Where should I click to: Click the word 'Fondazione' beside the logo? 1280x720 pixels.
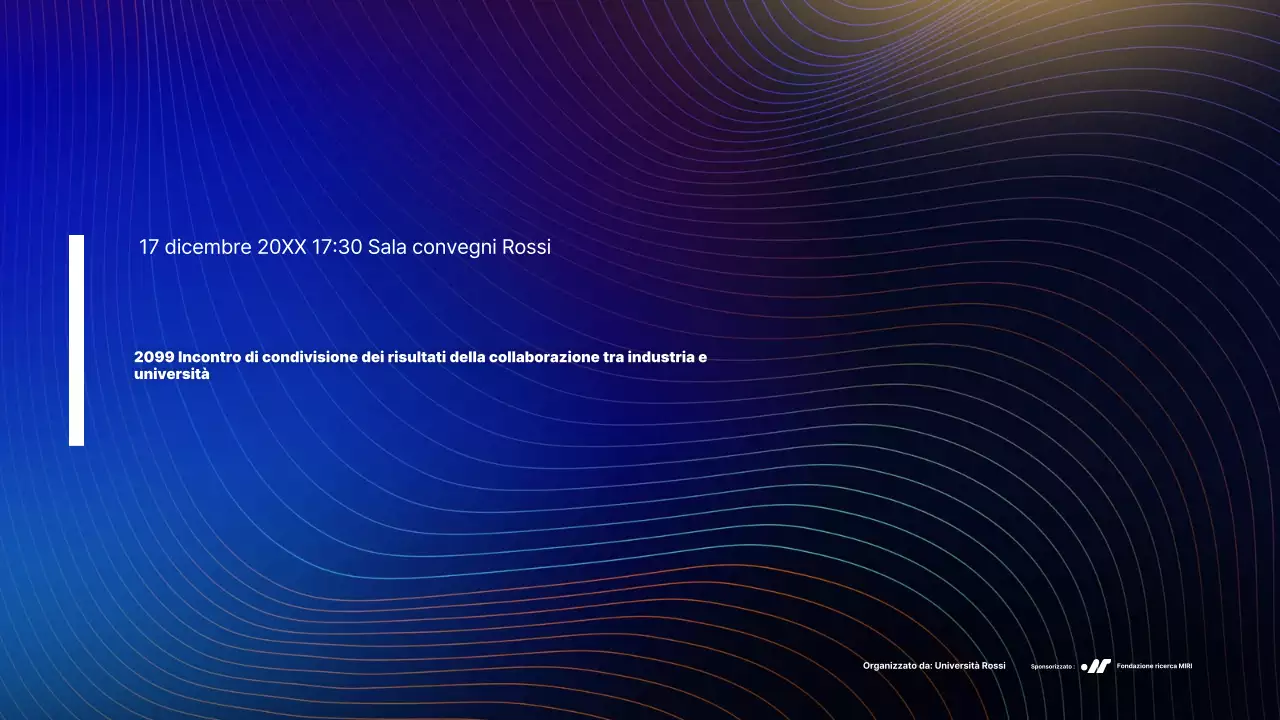point(1135,666)
